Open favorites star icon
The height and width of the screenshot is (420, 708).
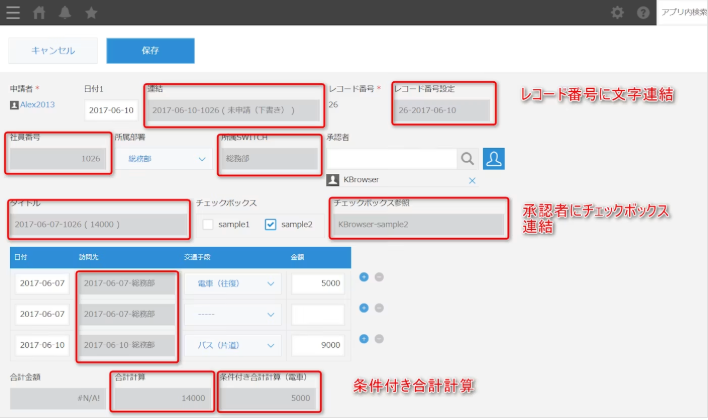click(91, 12)
